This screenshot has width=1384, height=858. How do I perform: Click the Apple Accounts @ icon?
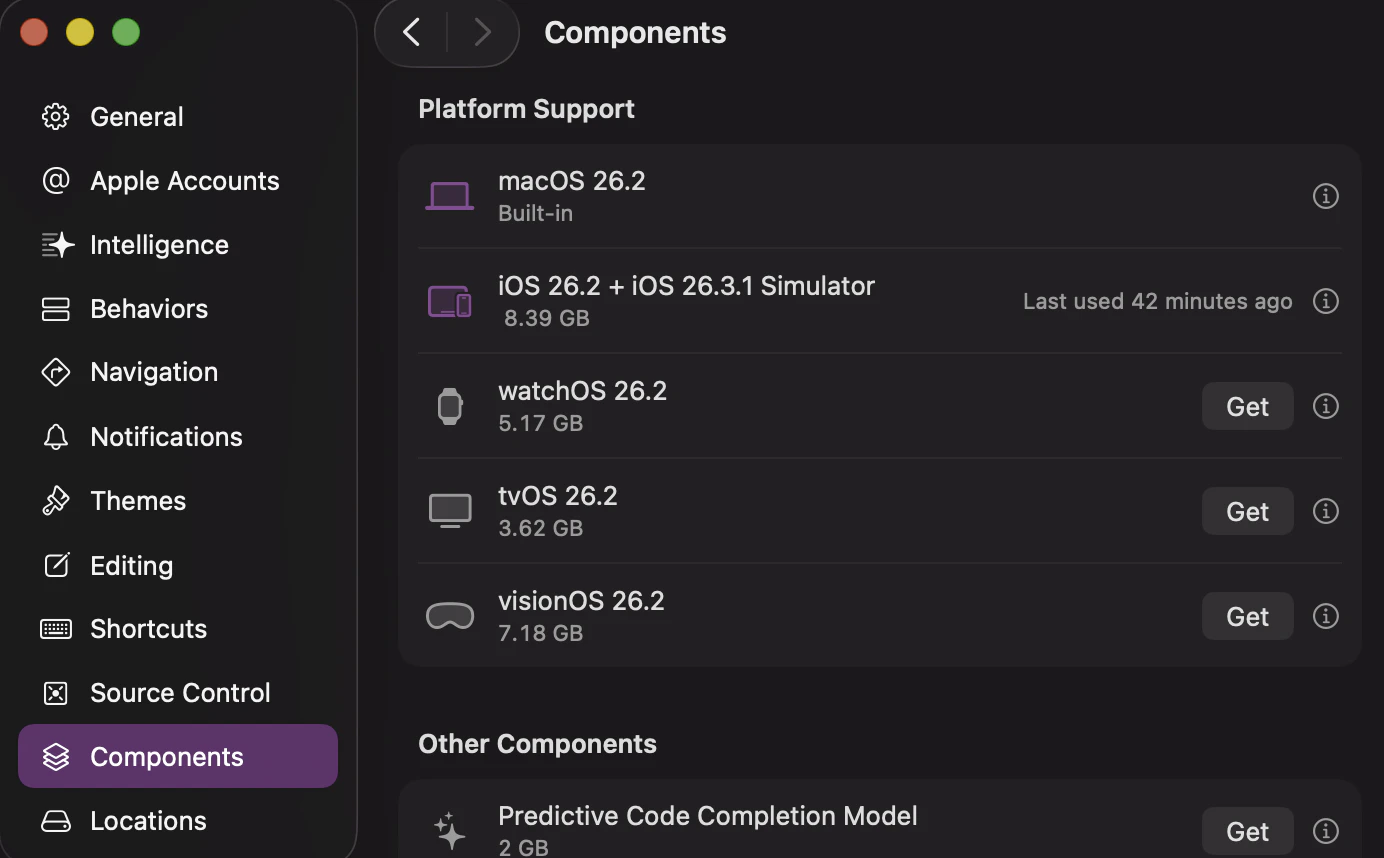56,181
